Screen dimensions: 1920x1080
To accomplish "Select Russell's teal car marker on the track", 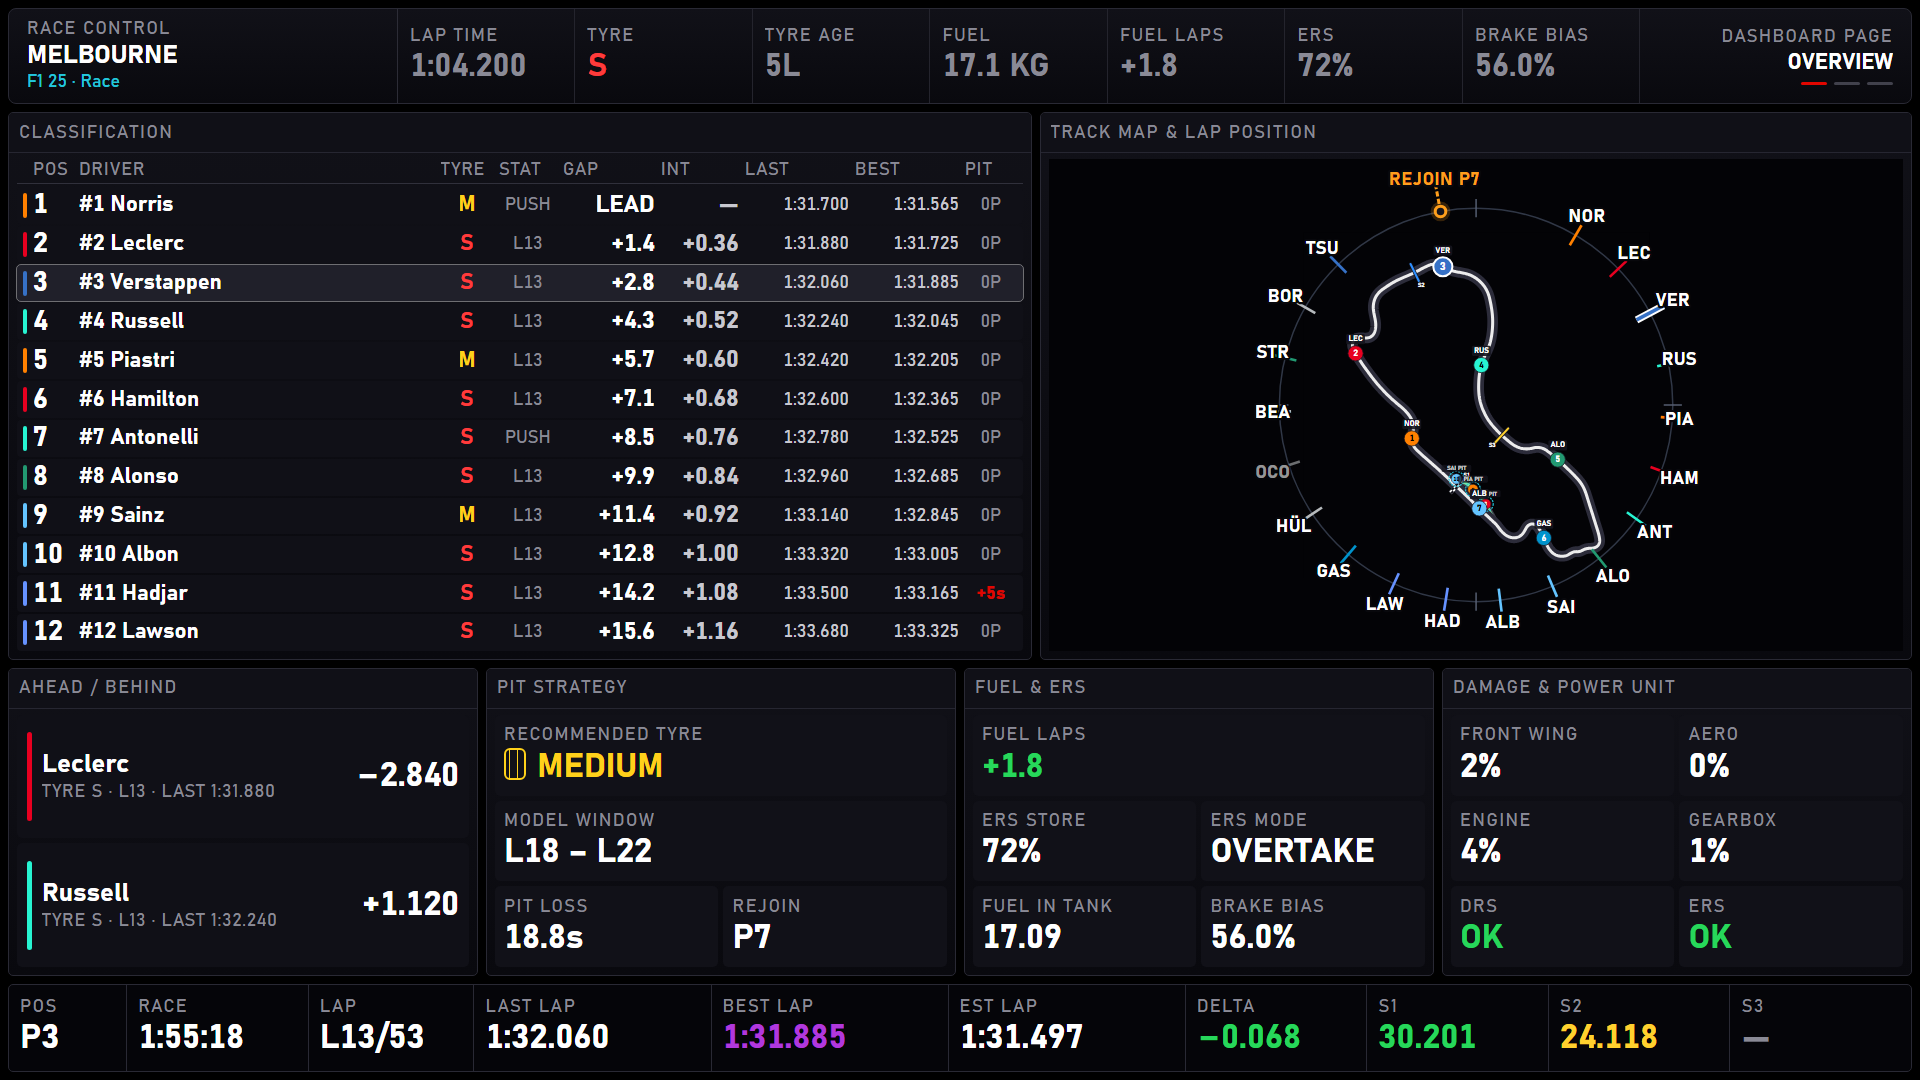I will [x=1482, y=365].
